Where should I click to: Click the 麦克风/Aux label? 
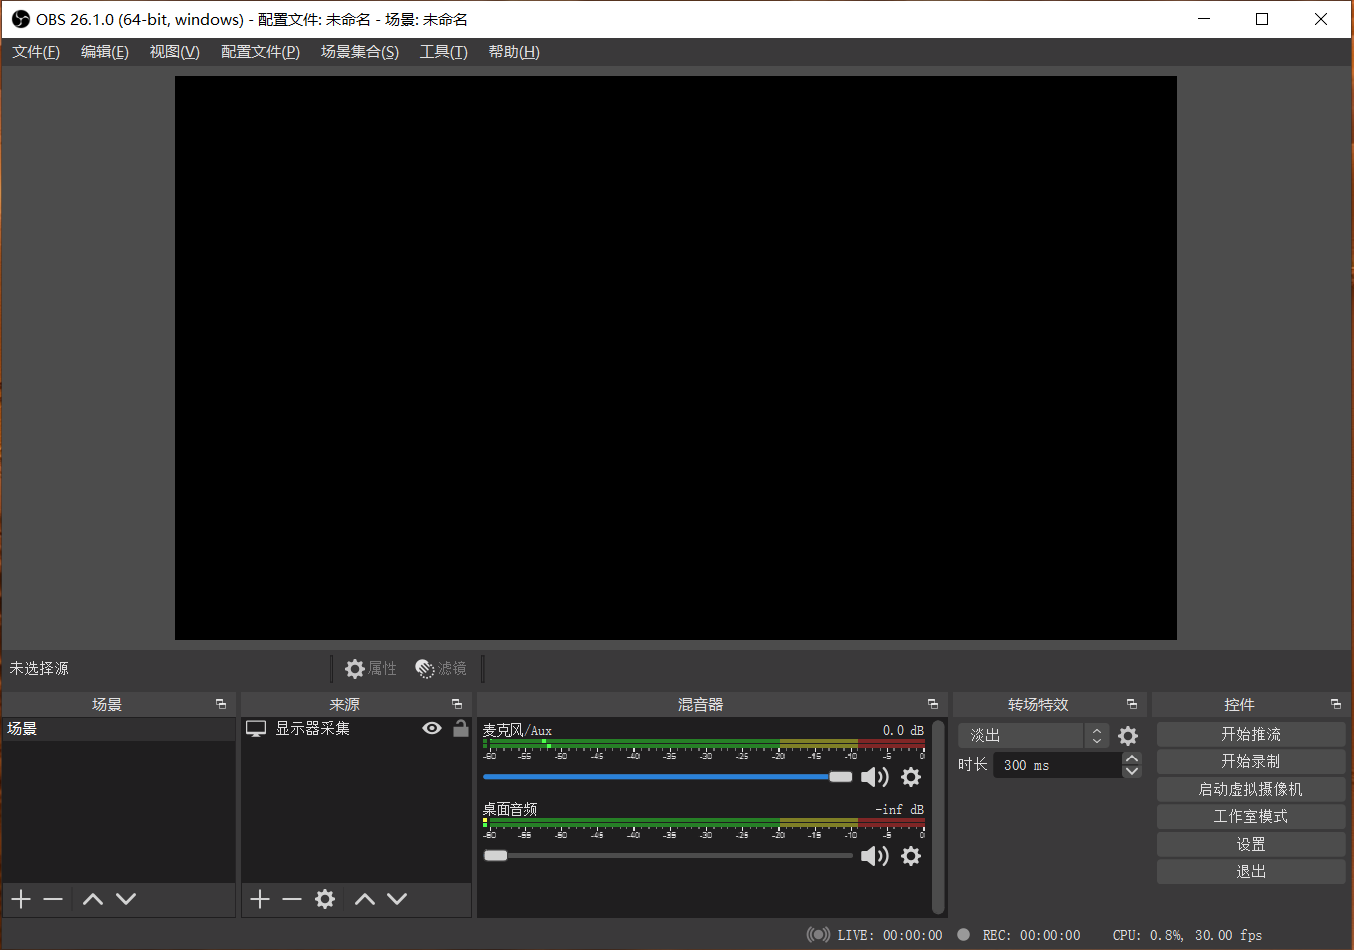click(517, 730)
